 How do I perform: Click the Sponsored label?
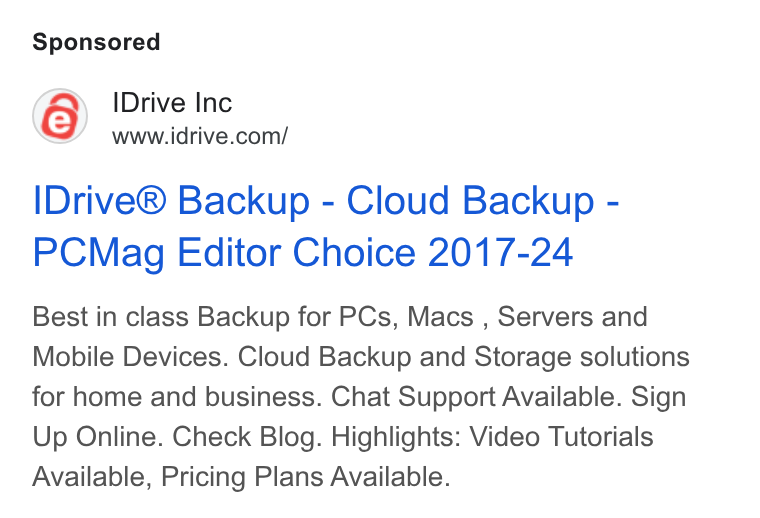[96, 42]
